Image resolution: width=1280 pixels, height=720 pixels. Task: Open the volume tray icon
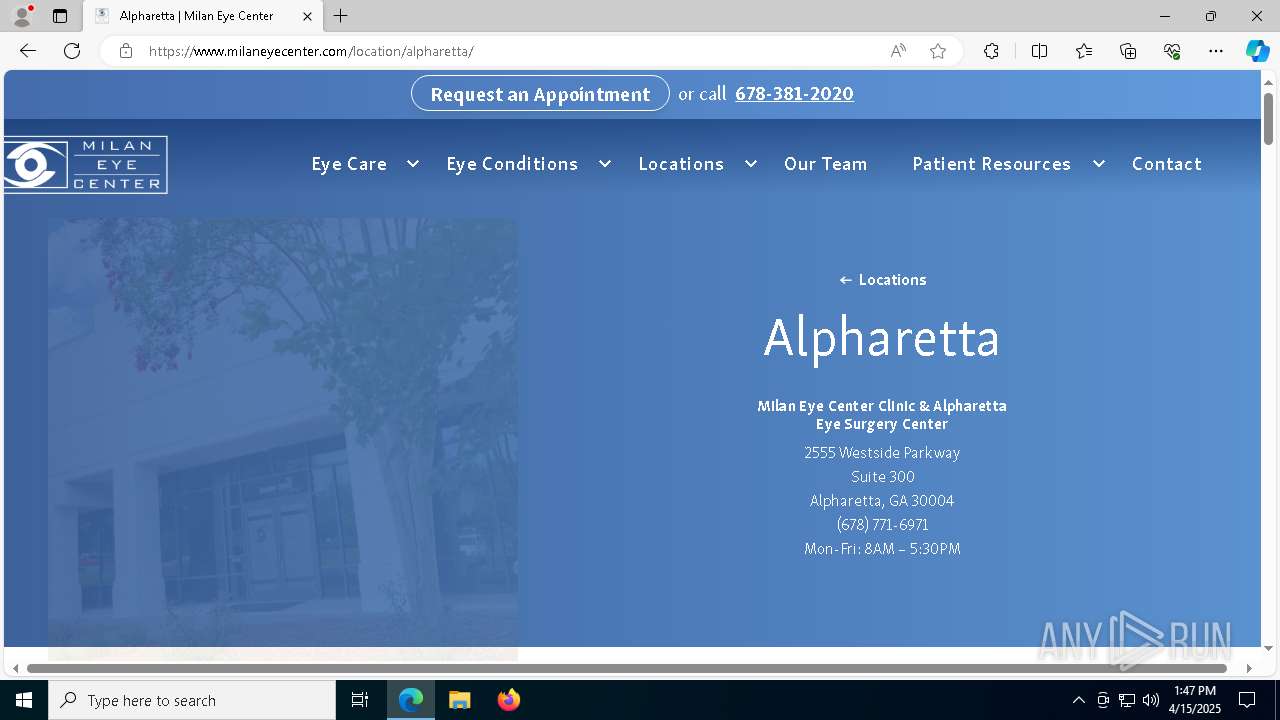(x=1151, y=700)
